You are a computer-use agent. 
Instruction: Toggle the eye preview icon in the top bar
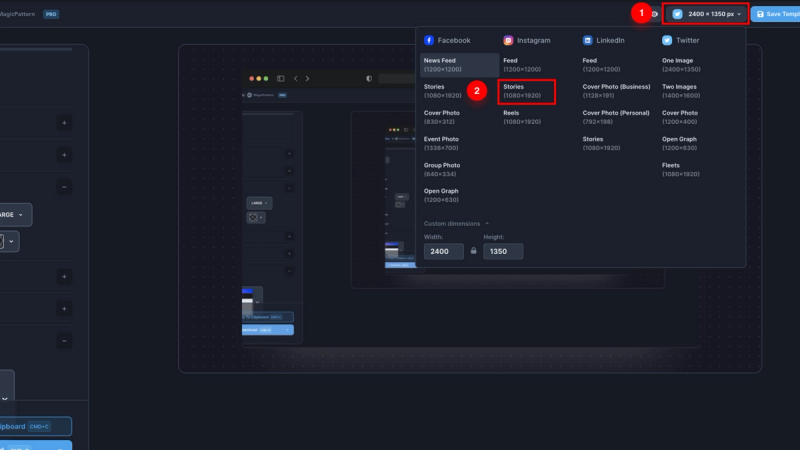pyautogui.click(x=655, y=14)
